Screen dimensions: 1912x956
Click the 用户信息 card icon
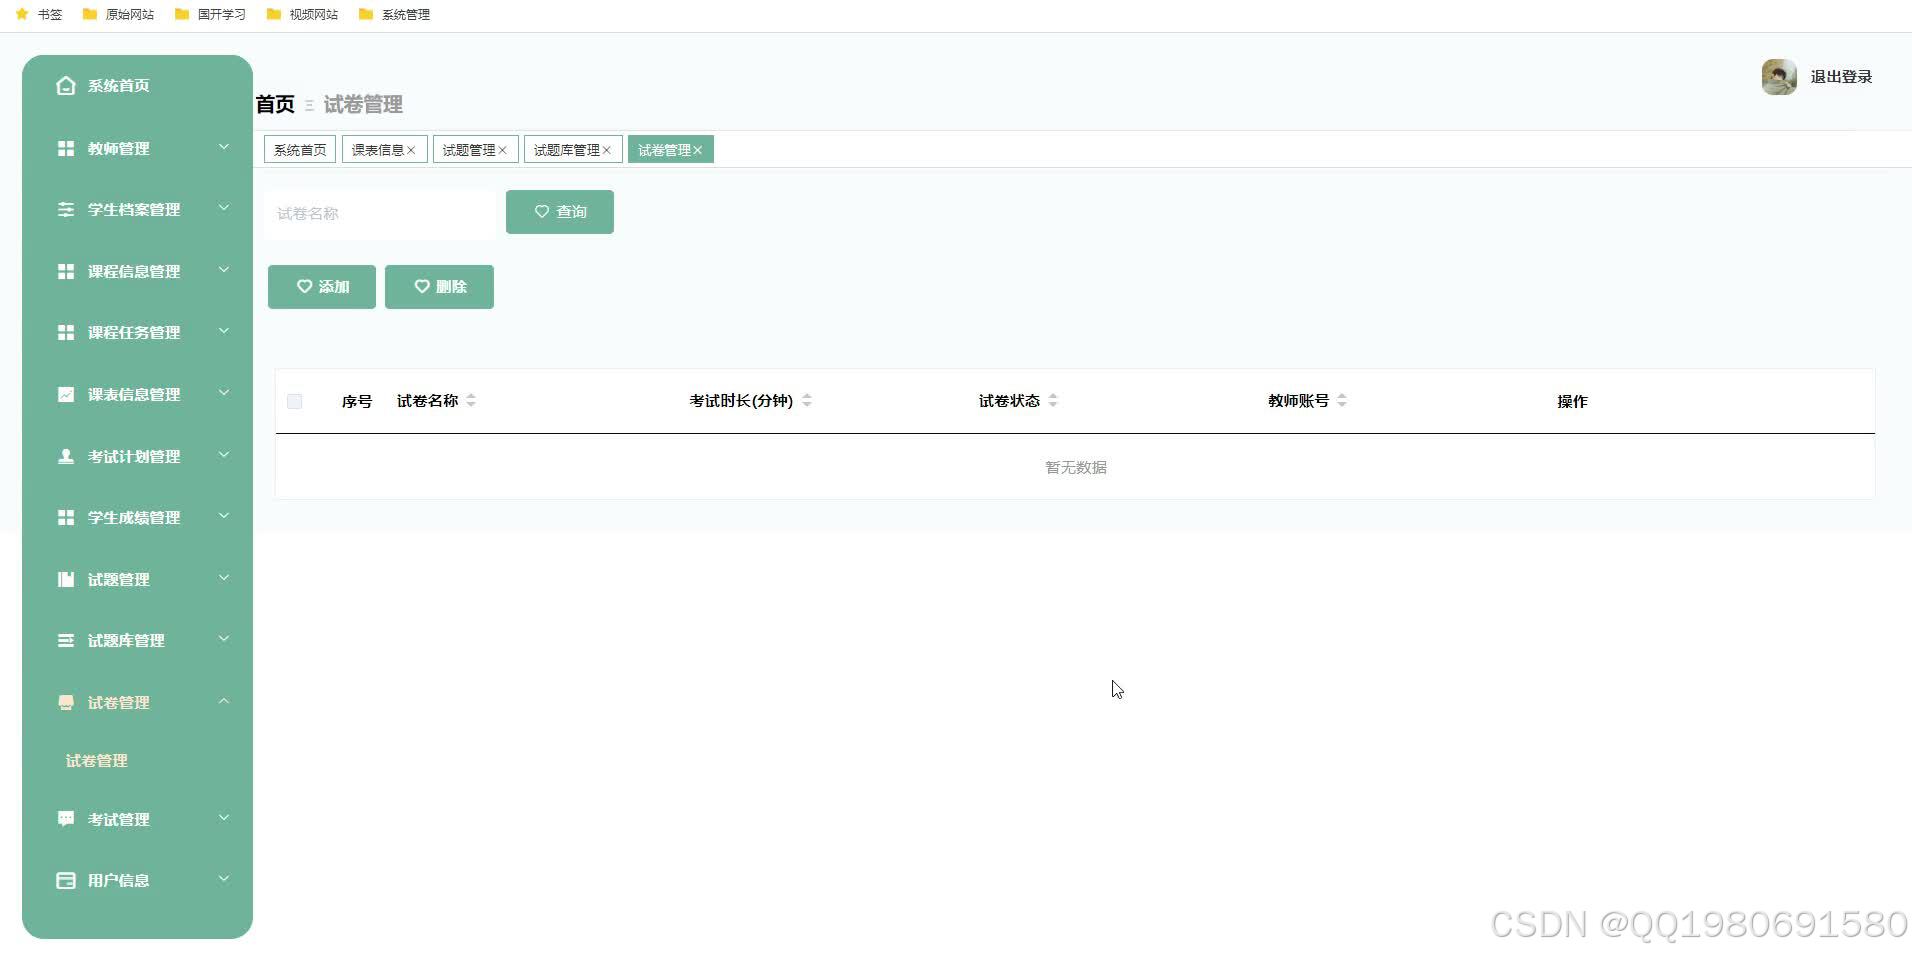(66, 881)
